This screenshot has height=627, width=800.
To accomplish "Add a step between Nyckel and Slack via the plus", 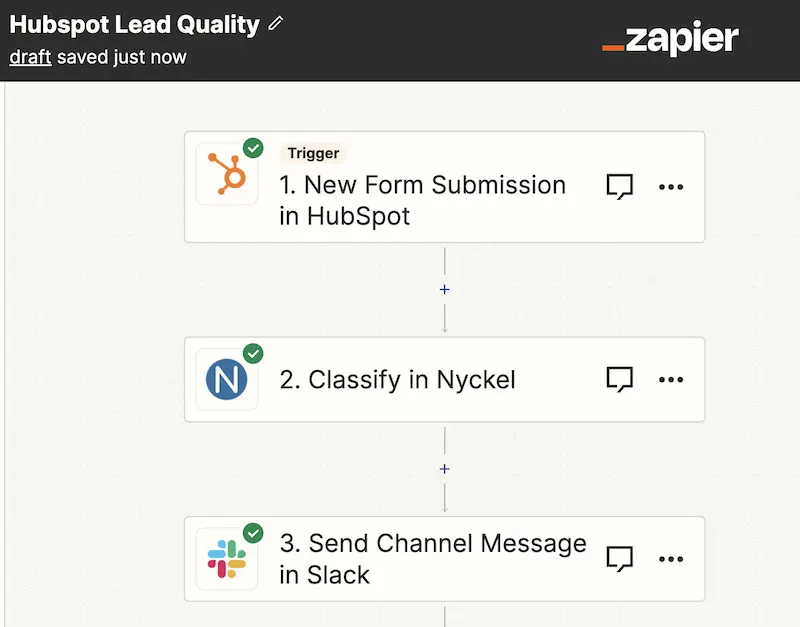I will 444,469.
